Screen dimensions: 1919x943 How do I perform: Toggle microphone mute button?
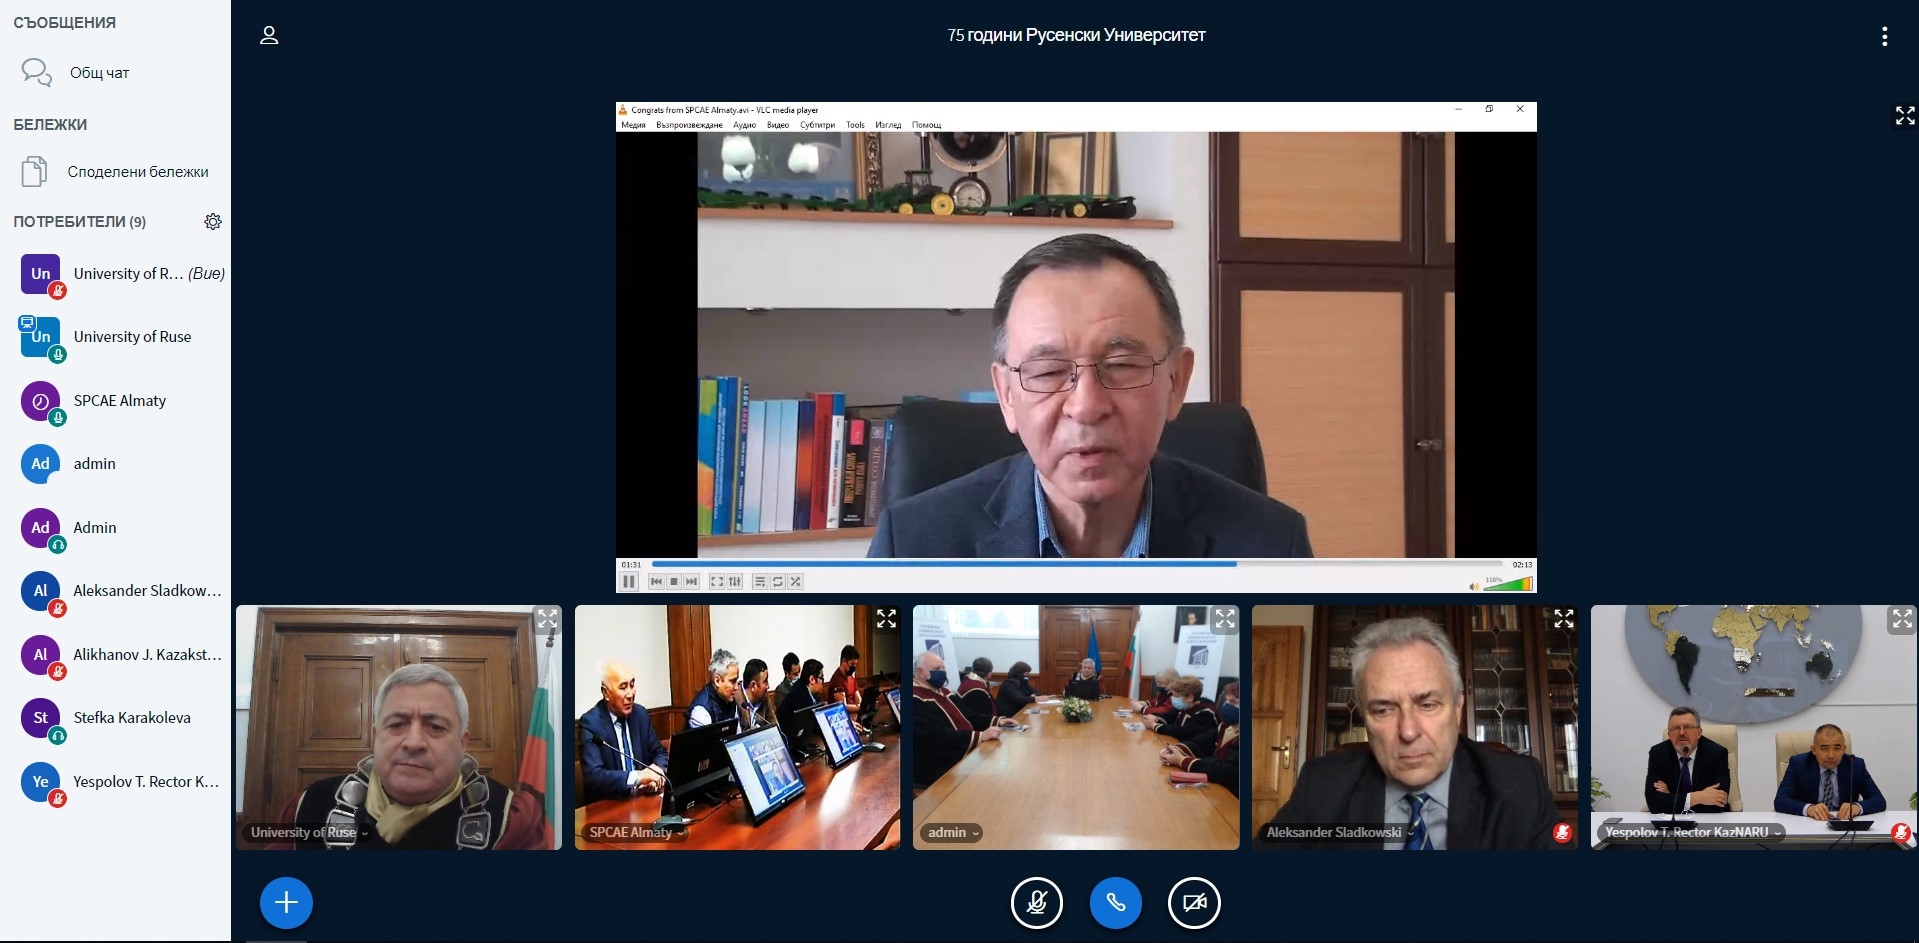1037,903
